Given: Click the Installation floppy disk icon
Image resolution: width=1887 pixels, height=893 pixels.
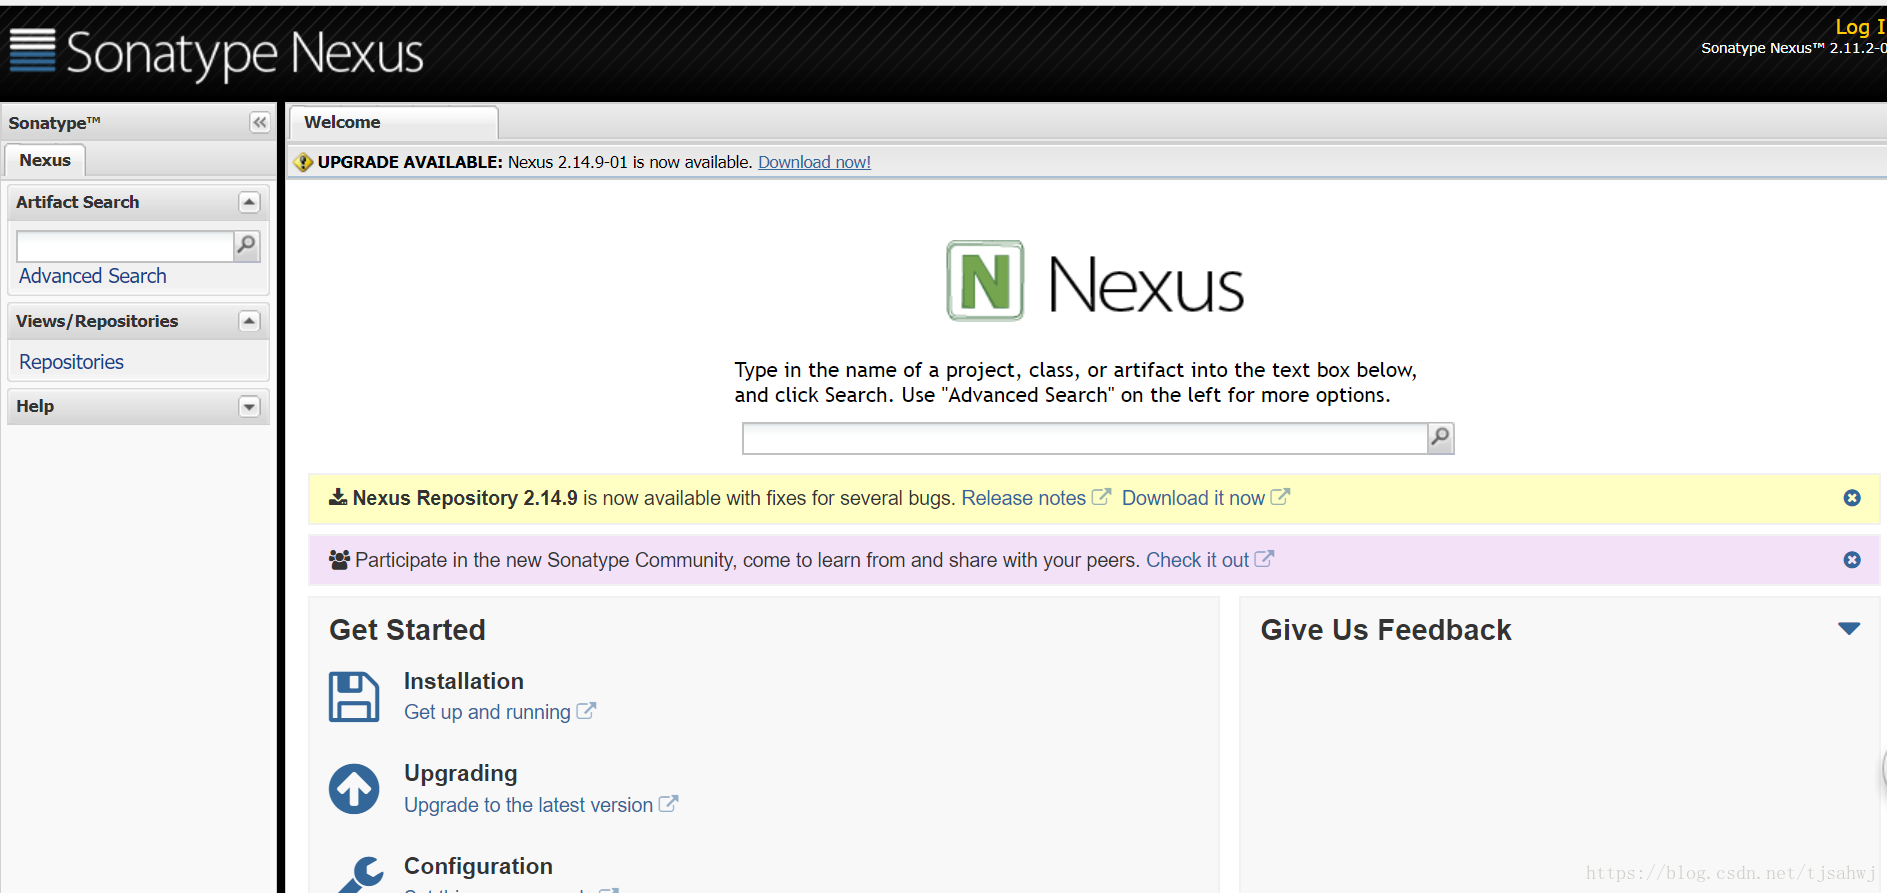Looking at the screenshot, I should click(x=354, y=696).
